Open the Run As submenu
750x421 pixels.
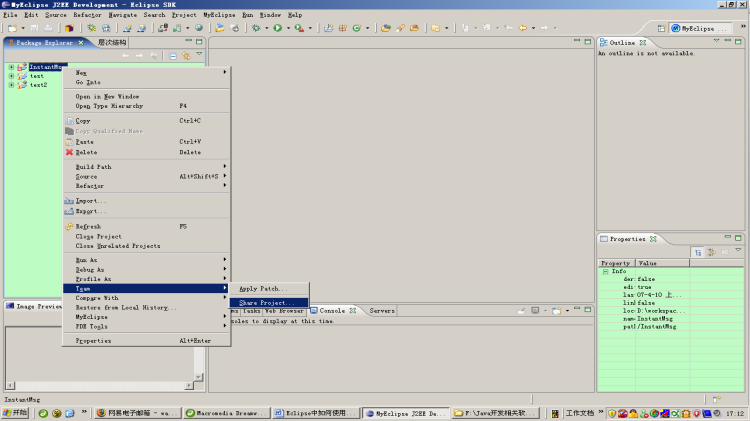tap(146, 260)
